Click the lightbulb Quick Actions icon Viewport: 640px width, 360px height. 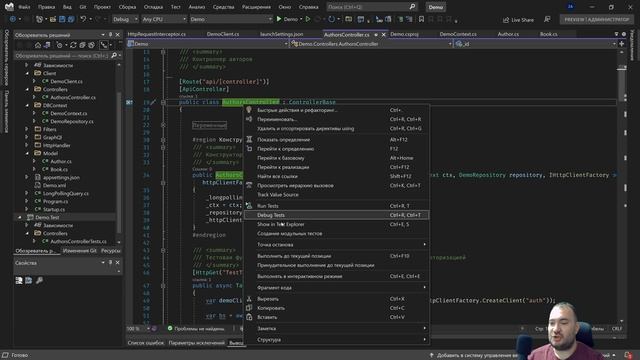pyautogui.click(x=249, y=110)
